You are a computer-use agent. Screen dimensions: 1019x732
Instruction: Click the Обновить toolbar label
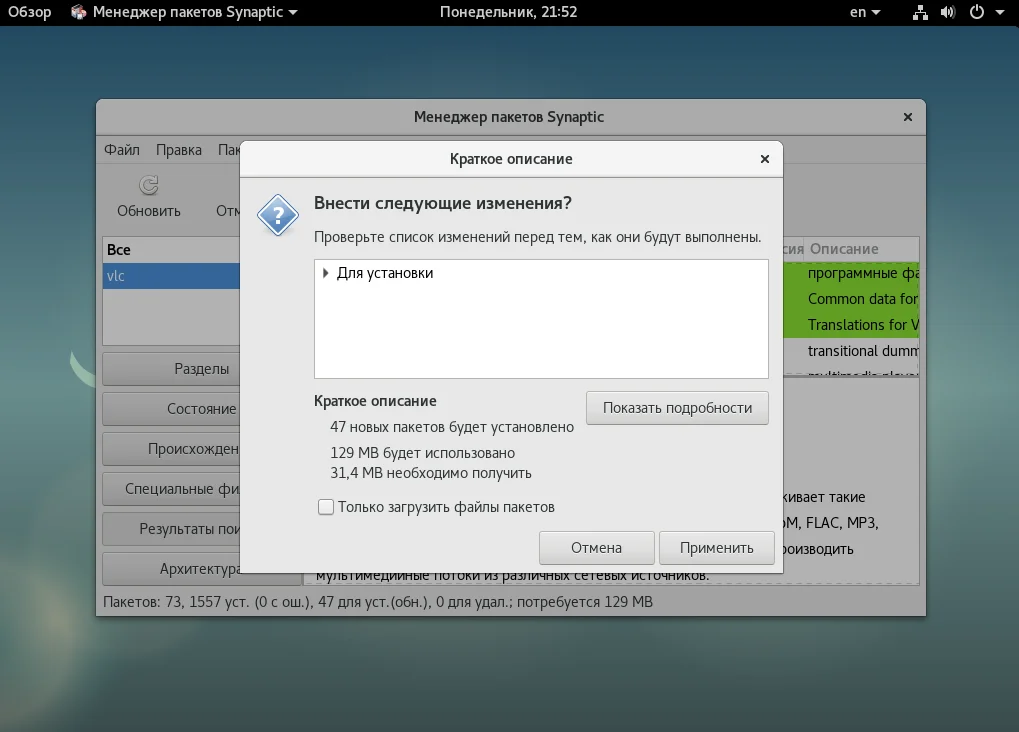pos(149,211)
